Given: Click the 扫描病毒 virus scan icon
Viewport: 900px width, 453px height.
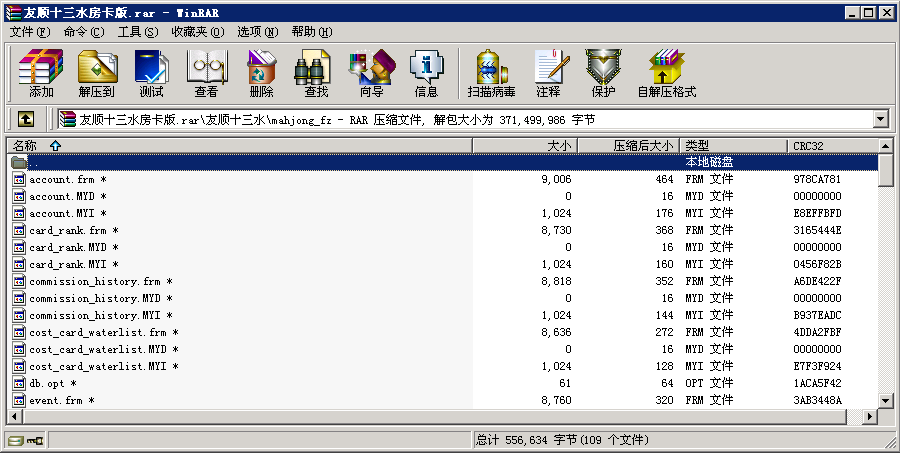Looking at the screenshot, I should [491, 73].
